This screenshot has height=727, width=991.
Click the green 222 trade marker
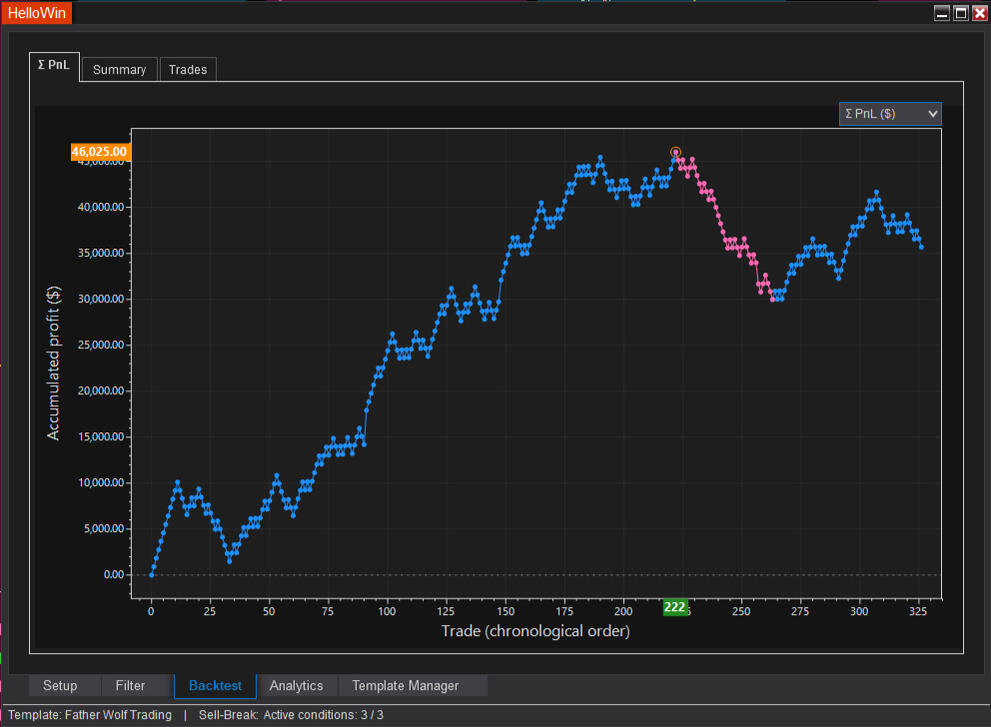coord(675,607)
